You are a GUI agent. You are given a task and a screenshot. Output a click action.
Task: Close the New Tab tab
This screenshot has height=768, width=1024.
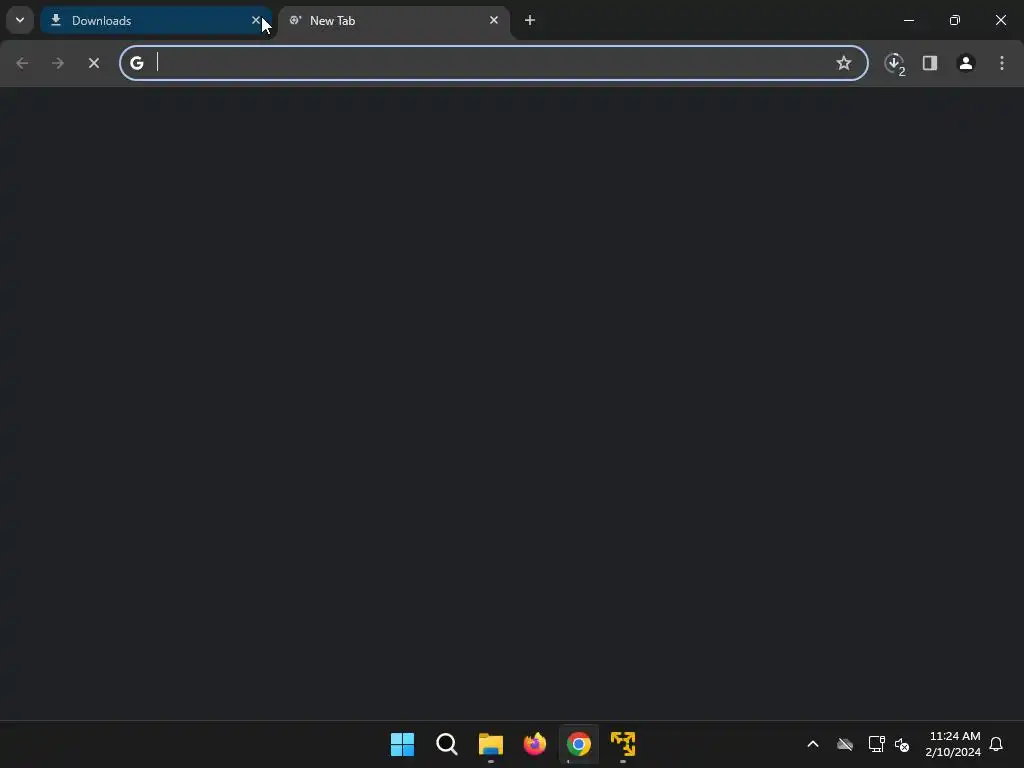[494, 20]
